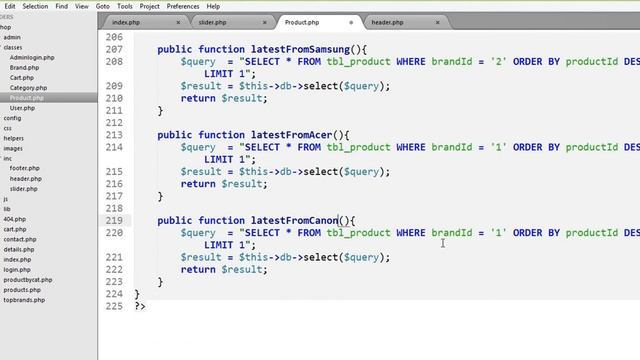Screen dimensions: 640x360
Task: Open the Tools menu
Action: pyautogui.click(x=124, y=6)
